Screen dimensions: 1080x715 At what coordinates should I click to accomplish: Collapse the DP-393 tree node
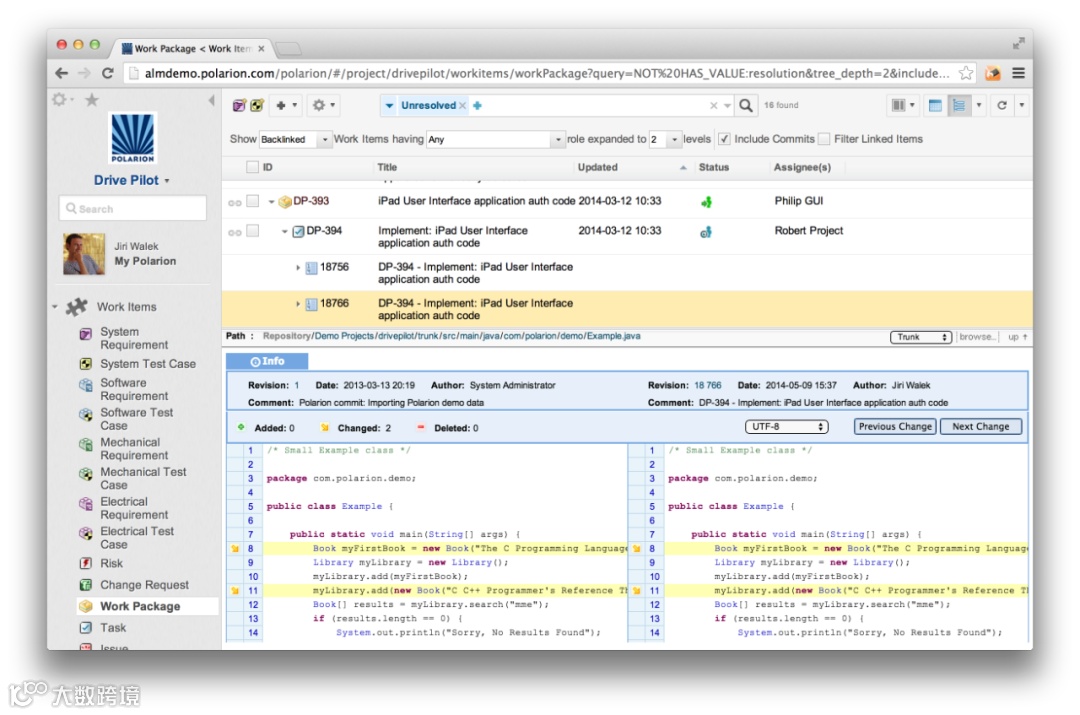271,202
